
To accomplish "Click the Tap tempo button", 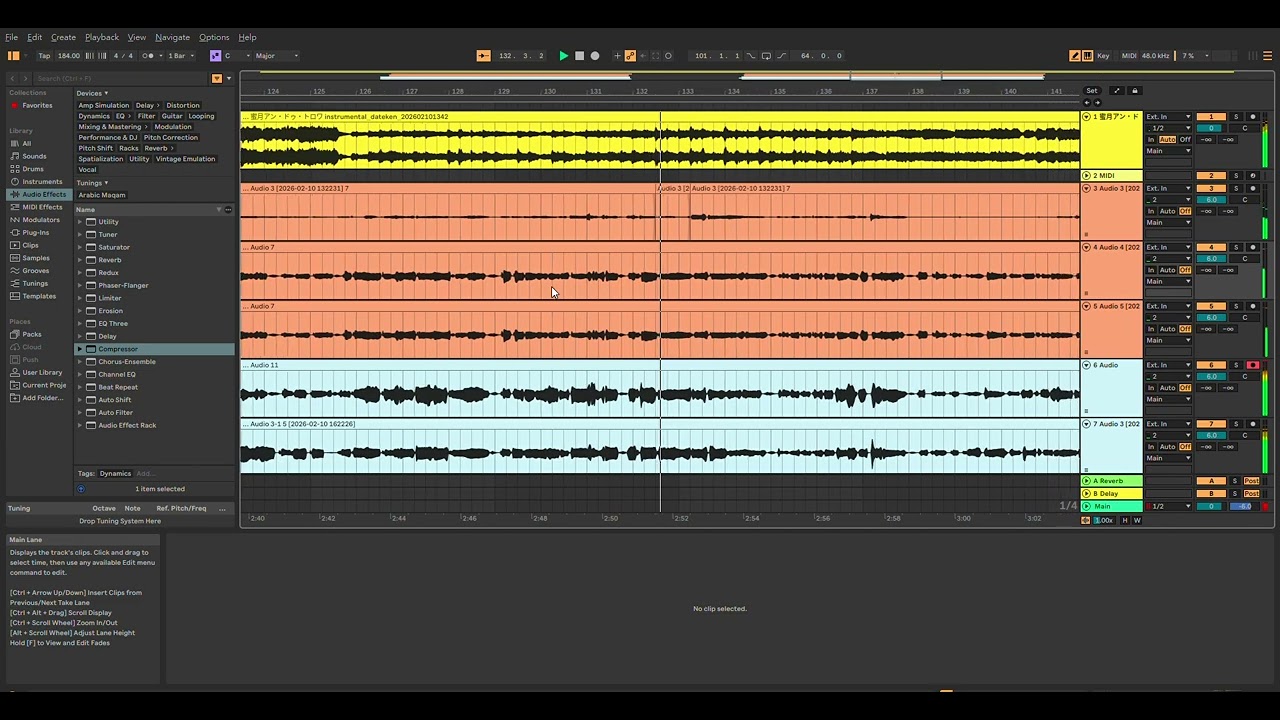I will click(44, 56).
